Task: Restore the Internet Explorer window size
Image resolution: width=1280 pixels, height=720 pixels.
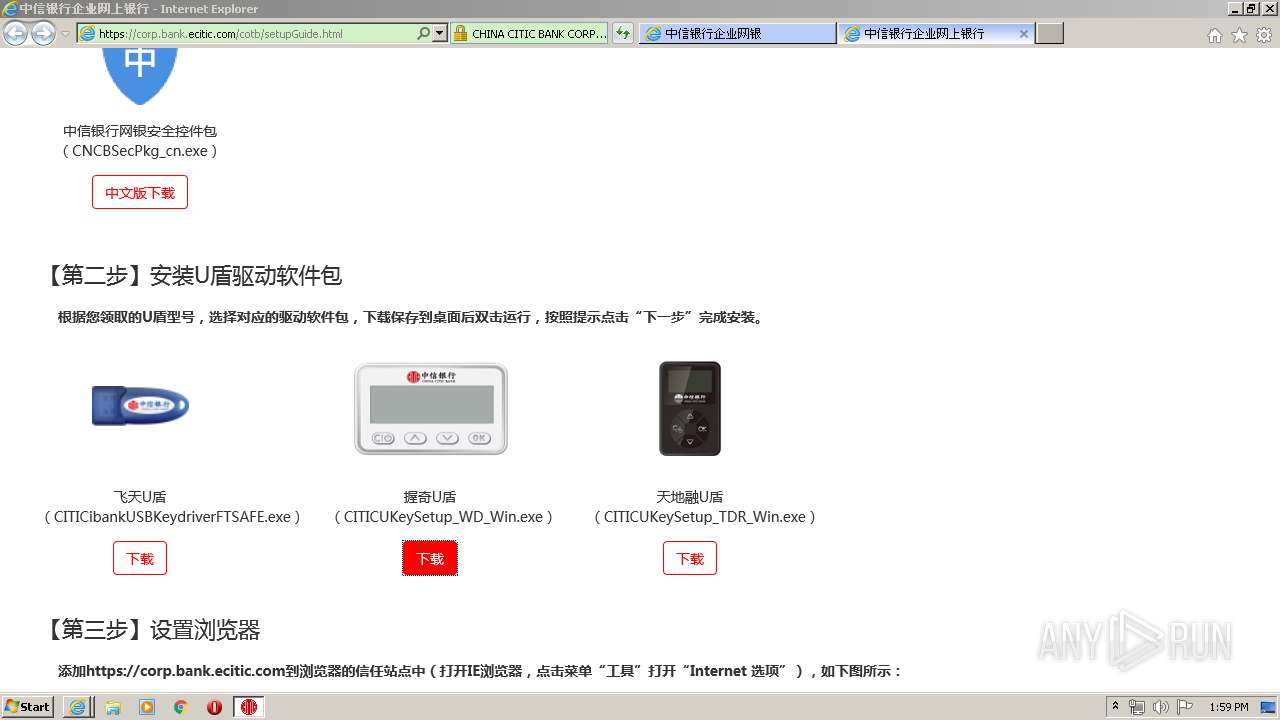Action: coord(1252,8)
